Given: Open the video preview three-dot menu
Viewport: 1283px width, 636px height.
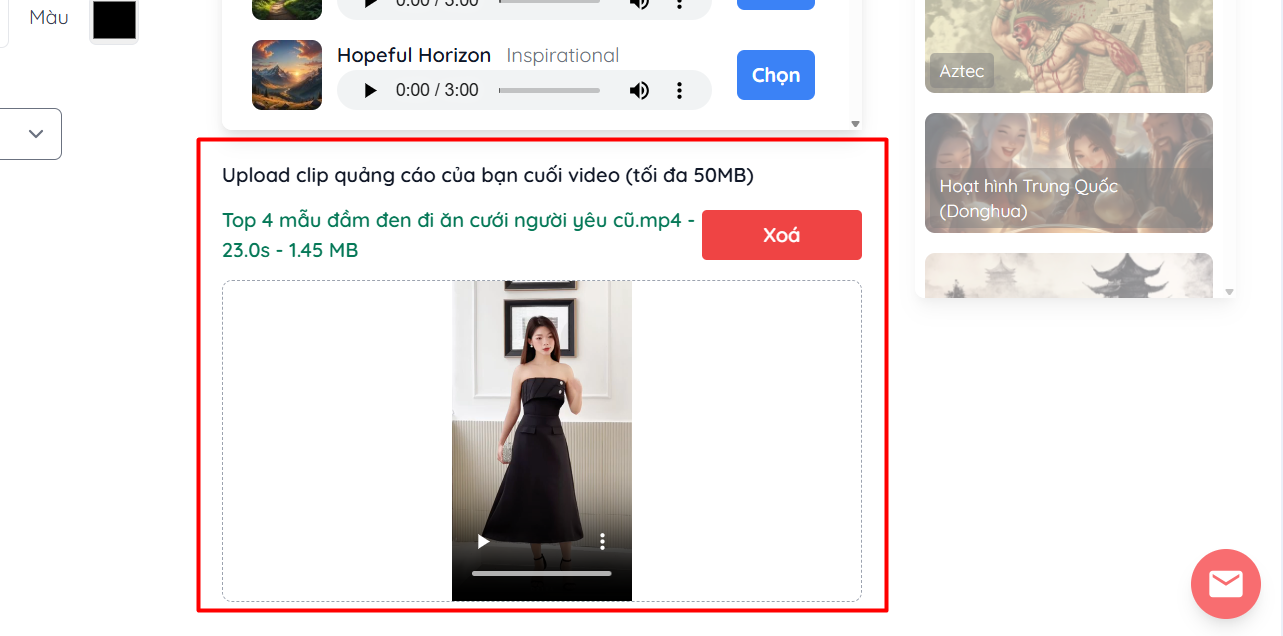Looking at the screenshot, I should [x=602, y=541].
